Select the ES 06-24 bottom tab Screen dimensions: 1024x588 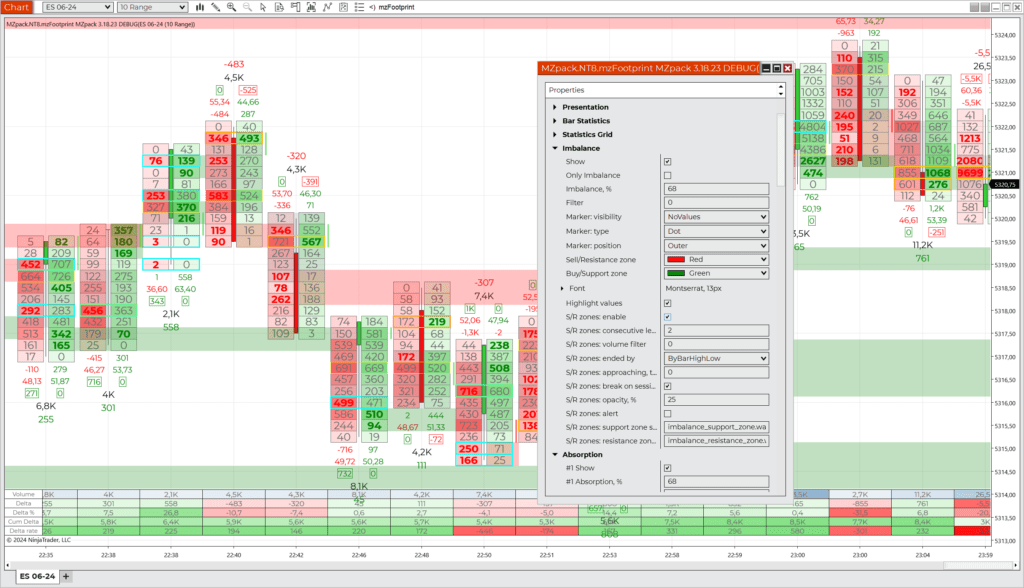click(x=37, y=576)
